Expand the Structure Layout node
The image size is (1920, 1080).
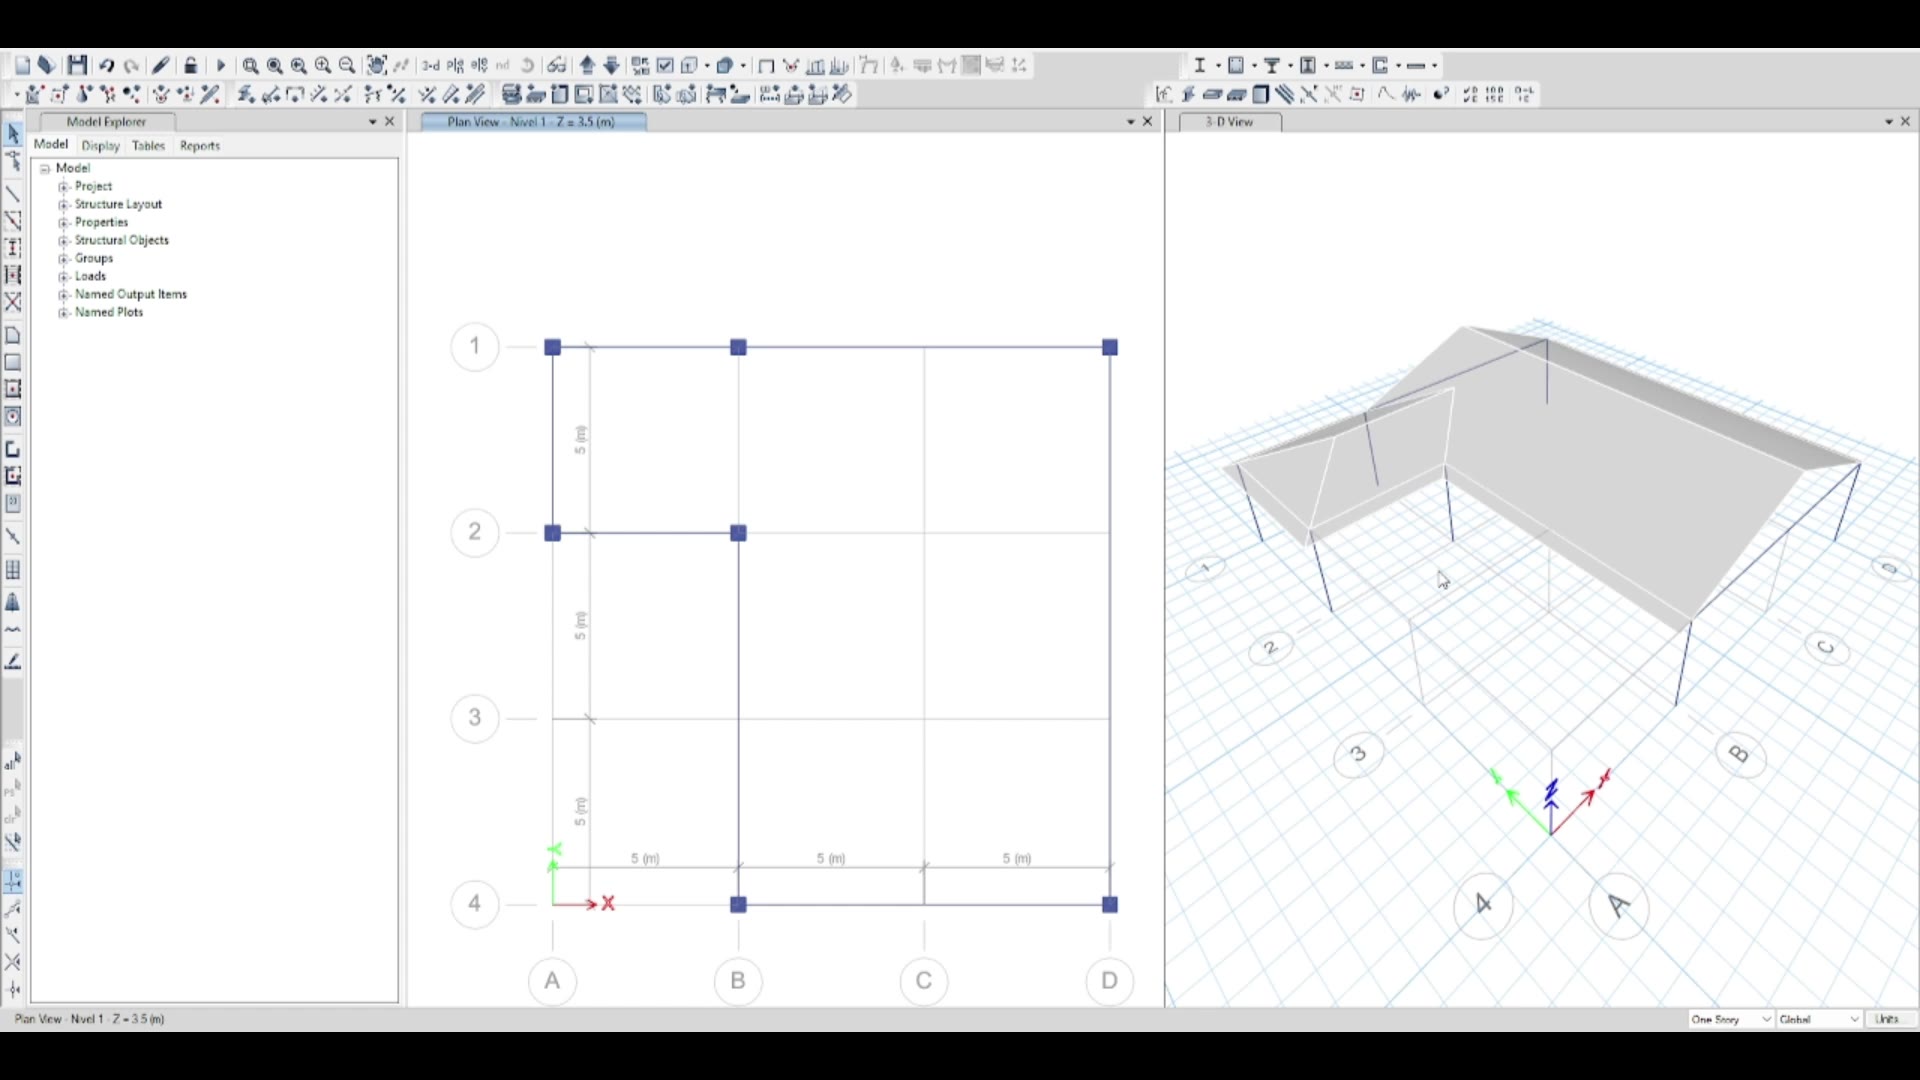click(64, 205)
